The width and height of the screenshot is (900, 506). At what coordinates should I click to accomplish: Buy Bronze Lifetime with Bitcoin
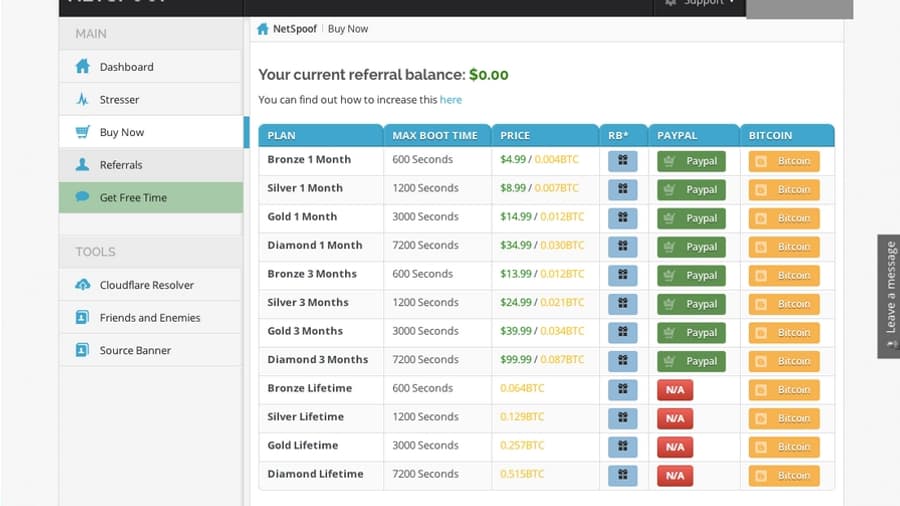point(784,390)
